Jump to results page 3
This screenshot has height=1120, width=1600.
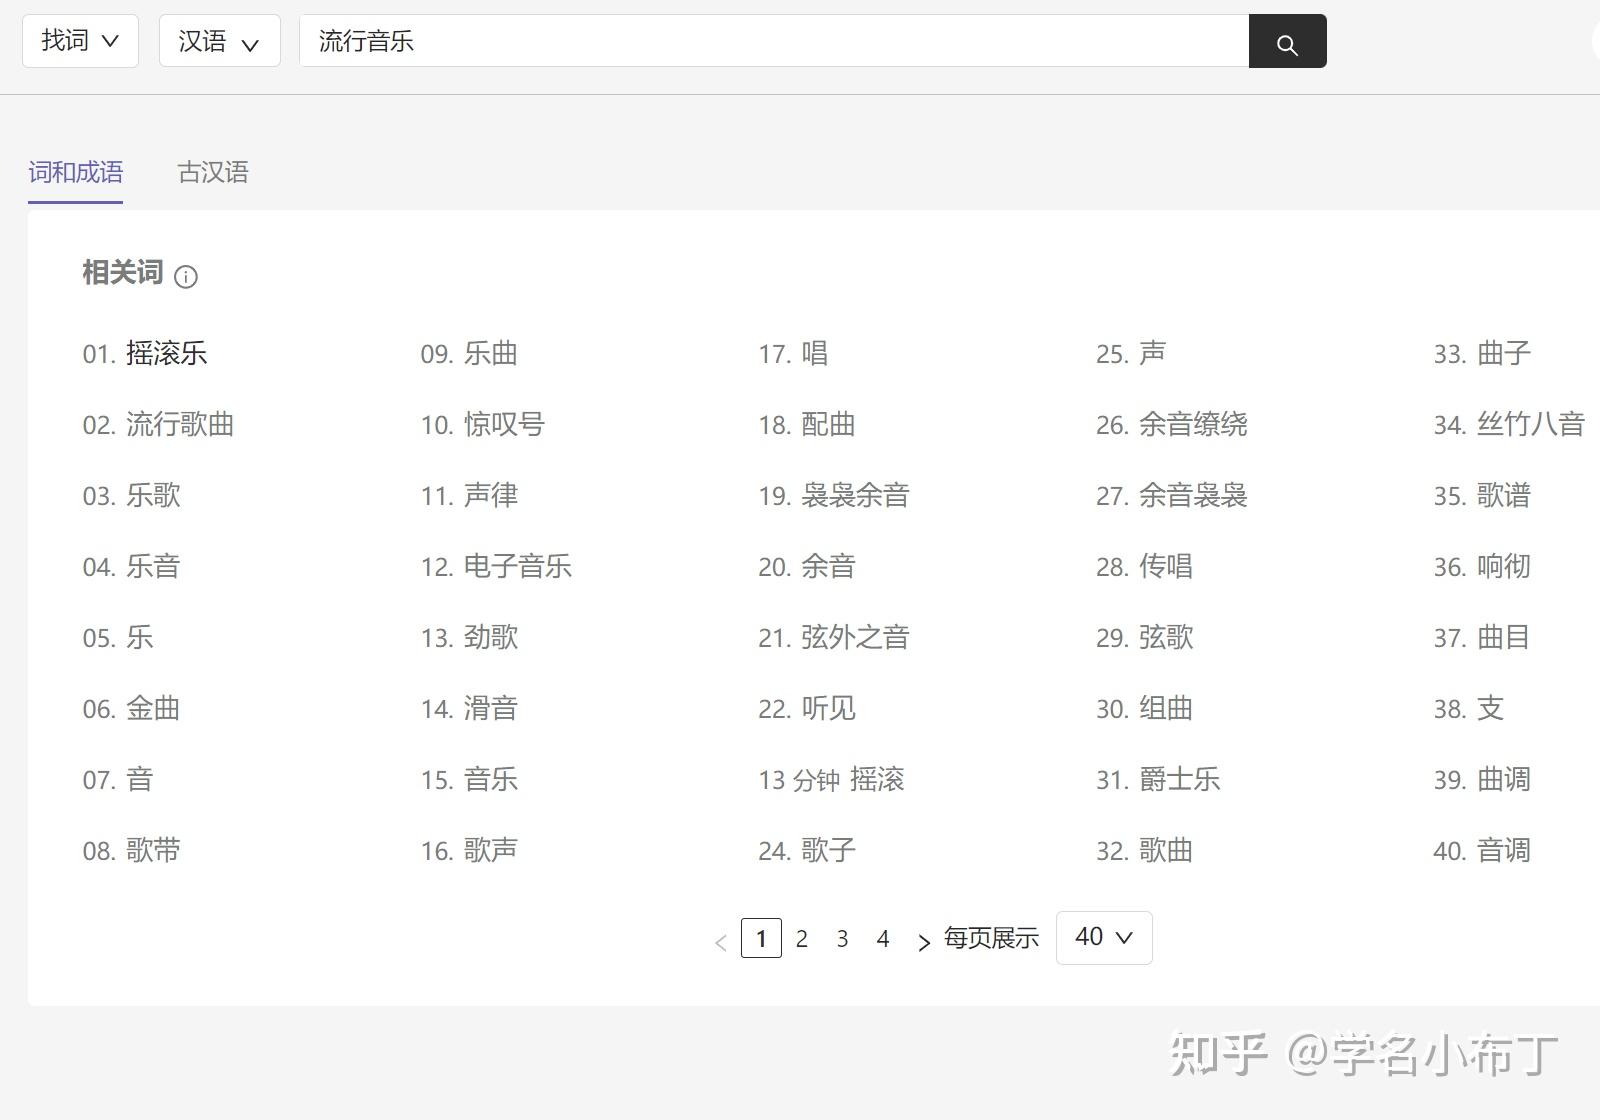pos(842,938)
